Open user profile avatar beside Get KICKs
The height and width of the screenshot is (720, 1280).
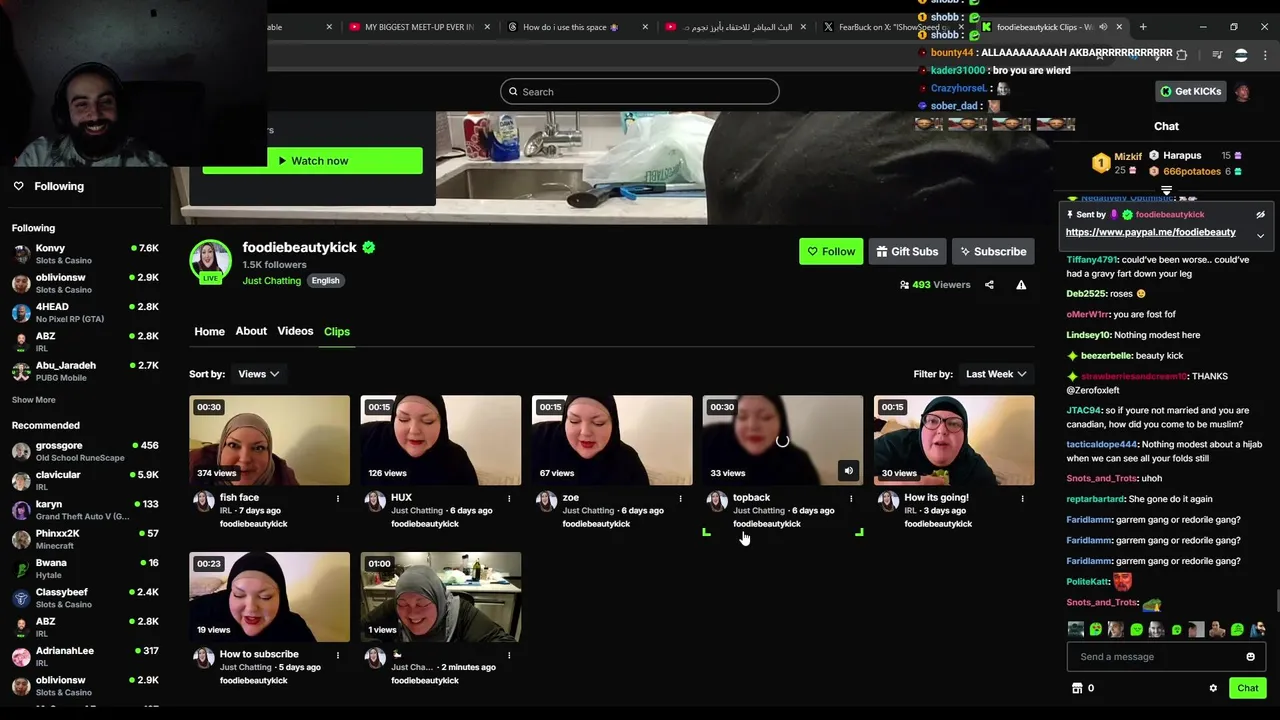(x=1242, y=92)
